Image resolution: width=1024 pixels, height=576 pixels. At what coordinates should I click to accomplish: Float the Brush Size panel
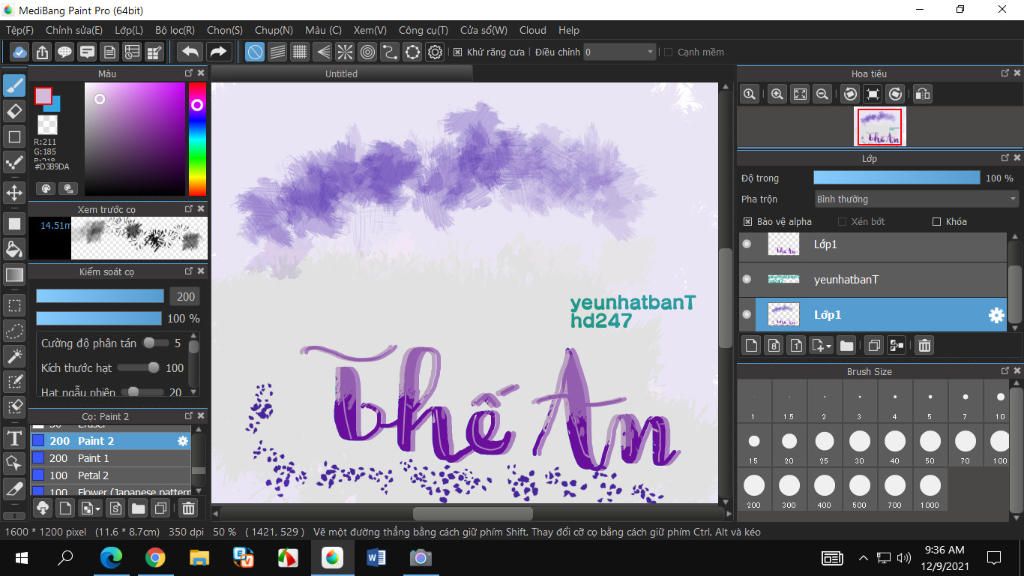click(1005, 371)
